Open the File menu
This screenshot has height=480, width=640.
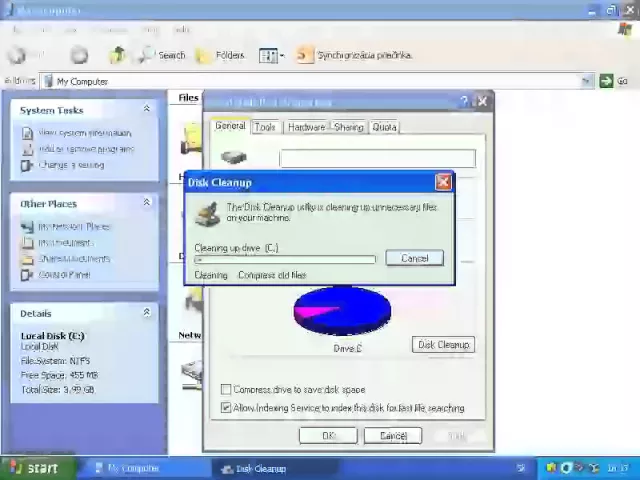pos(16,30)
